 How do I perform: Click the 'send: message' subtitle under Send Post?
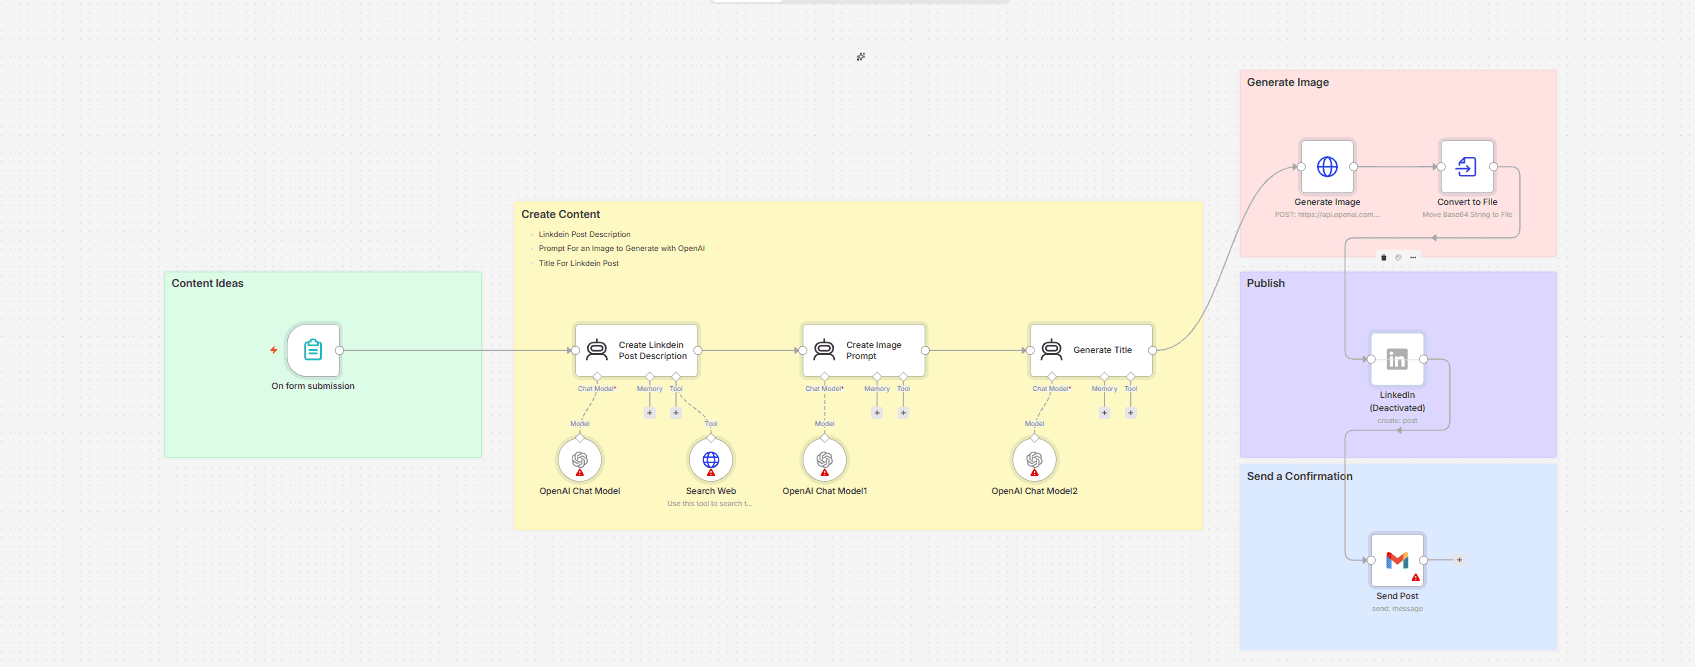point(1397,608)
